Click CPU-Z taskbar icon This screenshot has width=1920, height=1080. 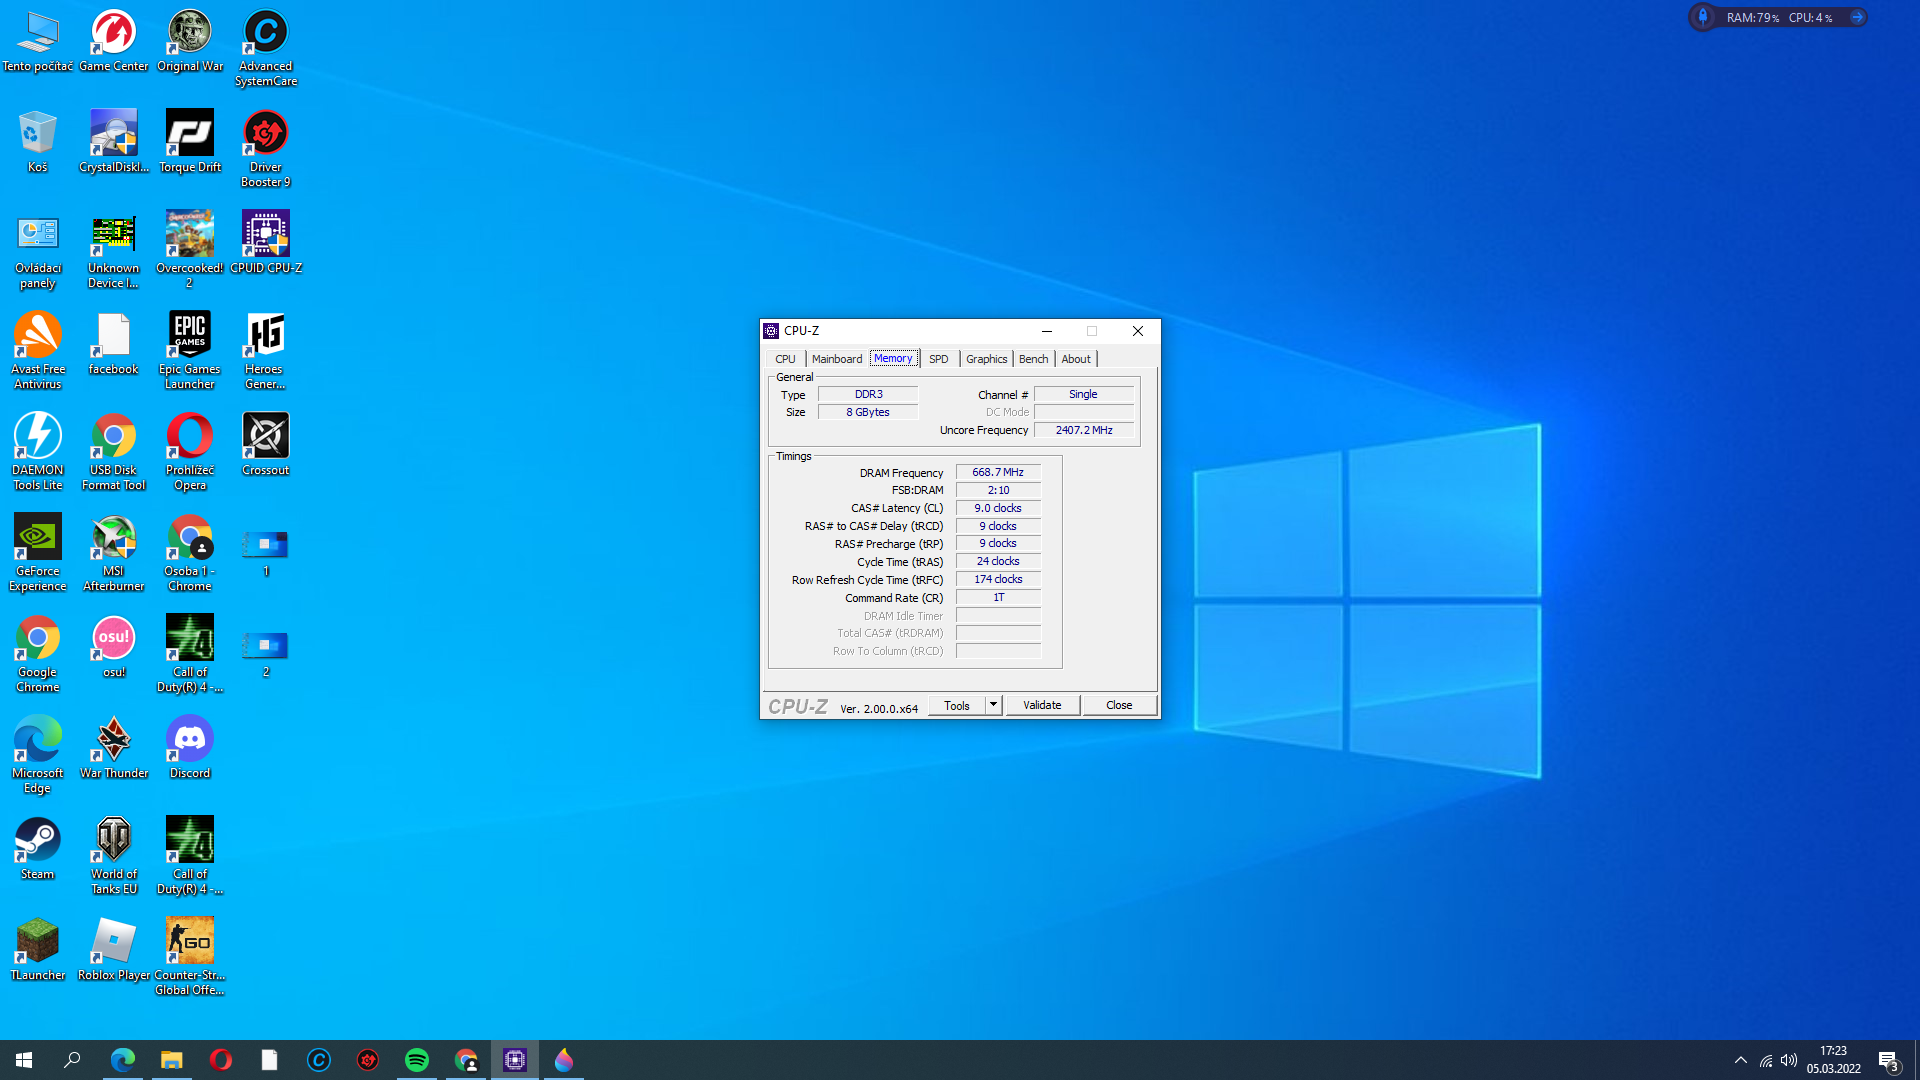click(x=515, y=1060)
